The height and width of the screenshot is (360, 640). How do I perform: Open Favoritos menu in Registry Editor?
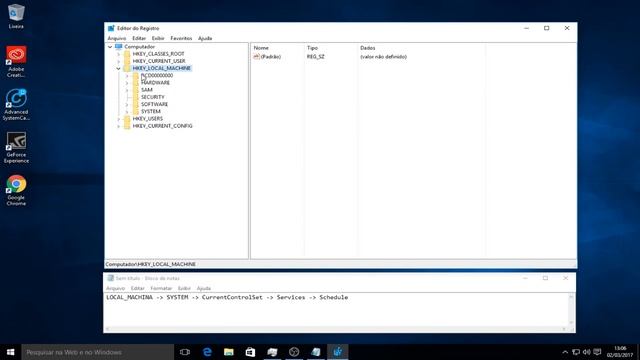click(x=181, y=38)
